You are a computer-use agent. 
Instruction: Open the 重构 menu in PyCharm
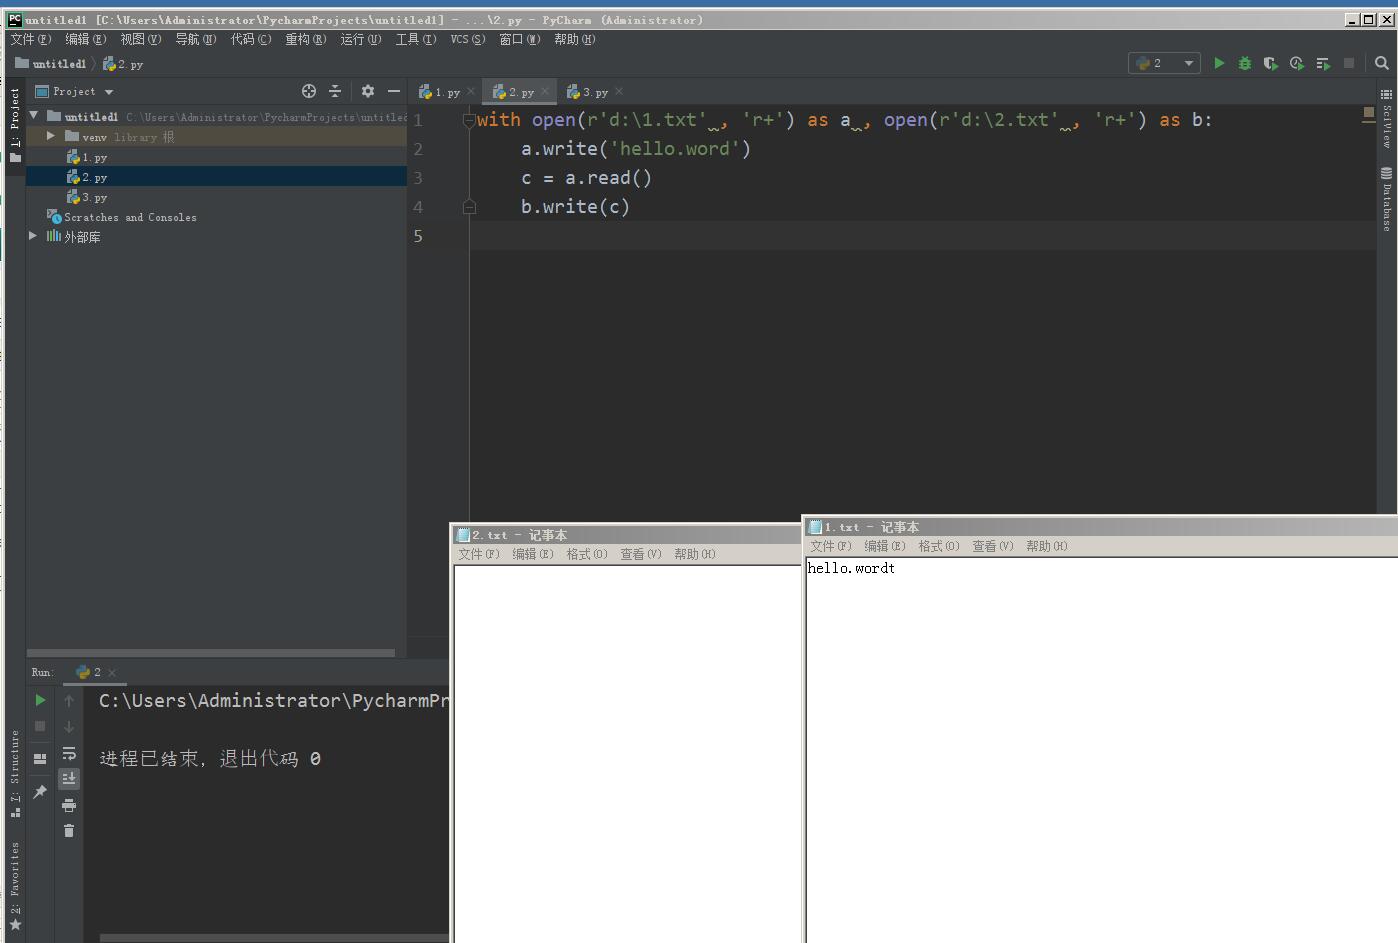305,39
